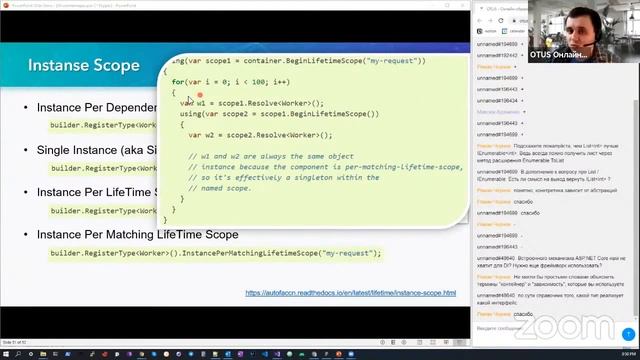Click chat scrollbar on the right edge
This screenshot has height=360, width=640.
click(637, 208)
